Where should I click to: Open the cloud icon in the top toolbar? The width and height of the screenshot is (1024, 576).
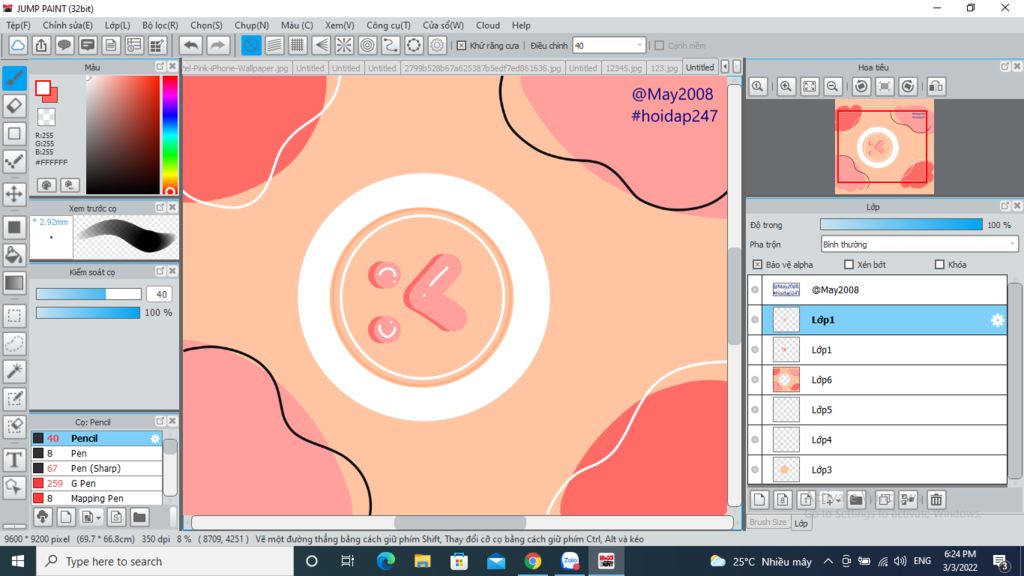coord(18,45)
